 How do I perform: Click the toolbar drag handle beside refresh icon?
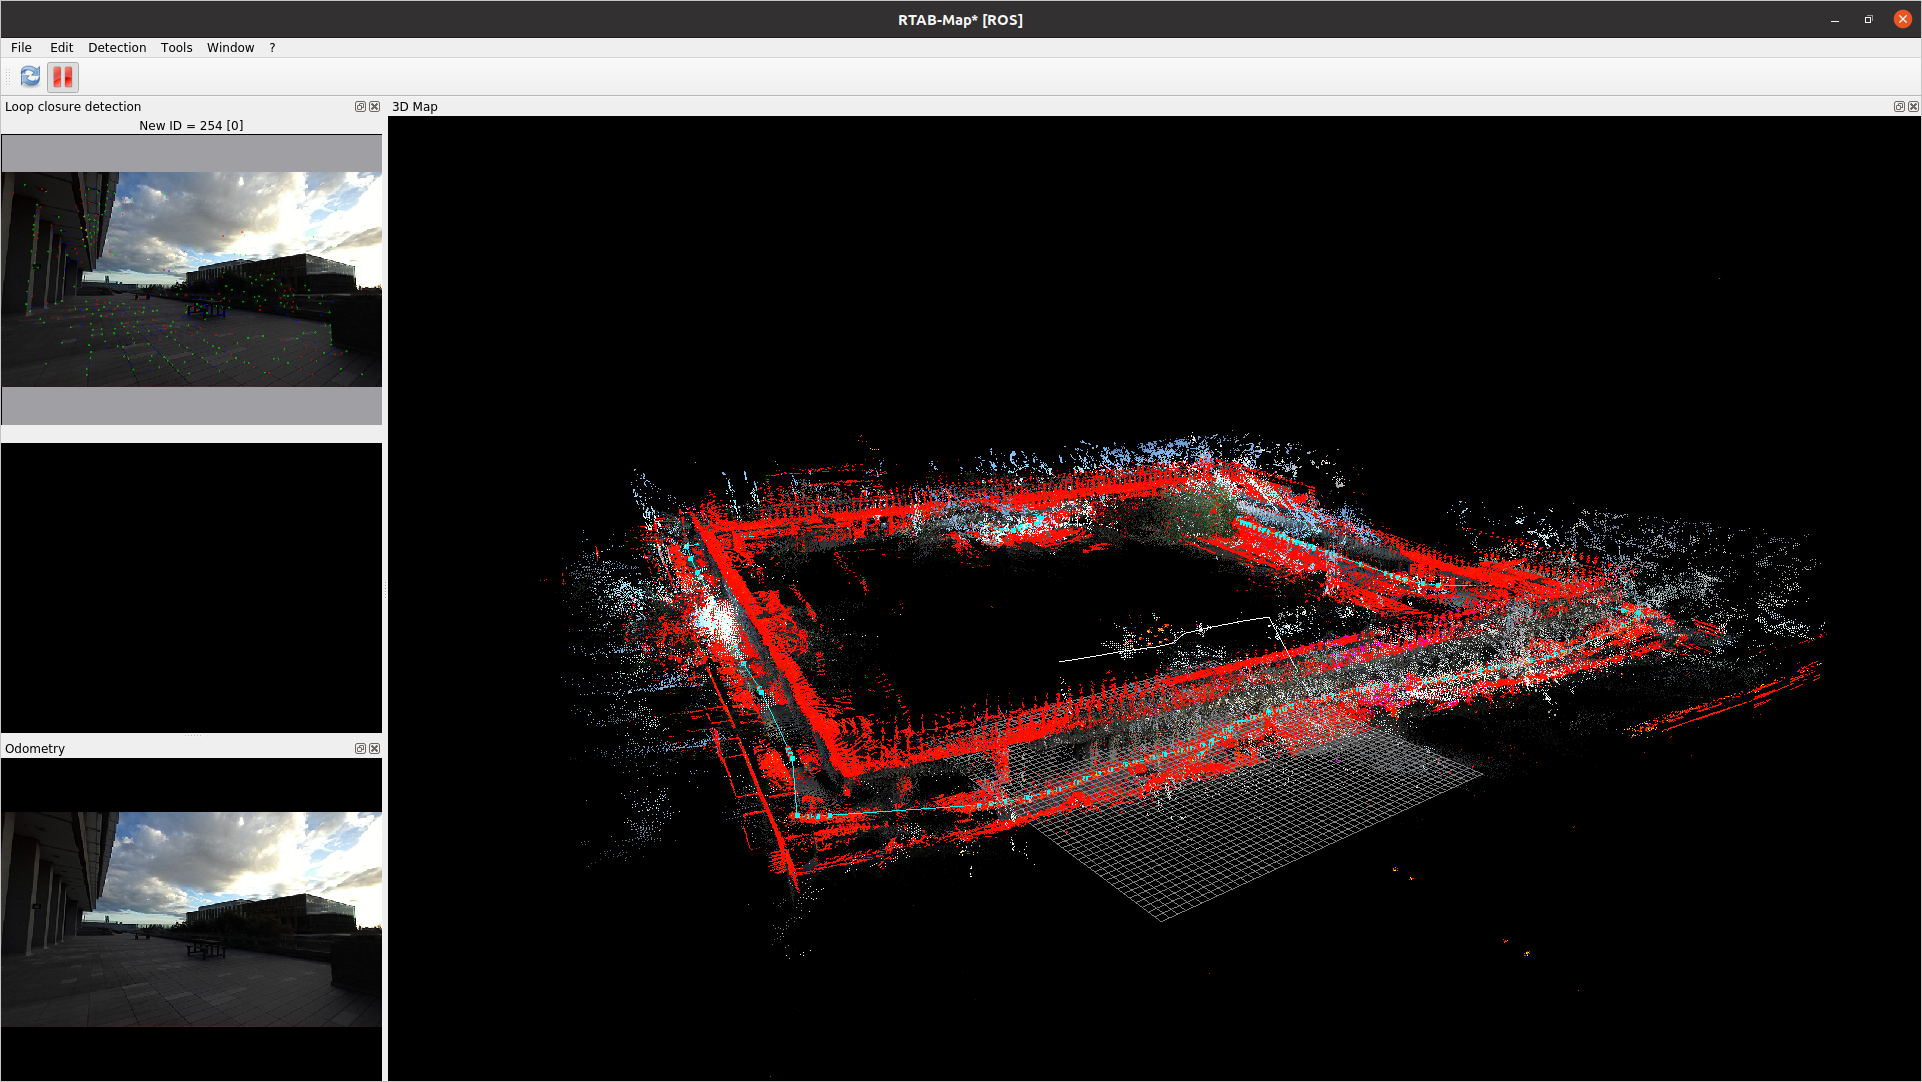9,76
